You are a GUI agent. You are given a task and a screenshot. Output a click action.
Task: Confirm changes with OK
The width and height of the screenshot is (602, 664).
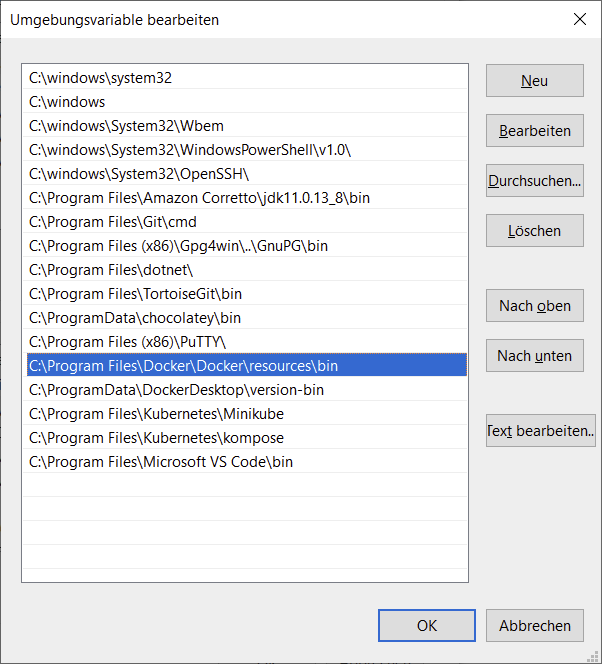427,625
